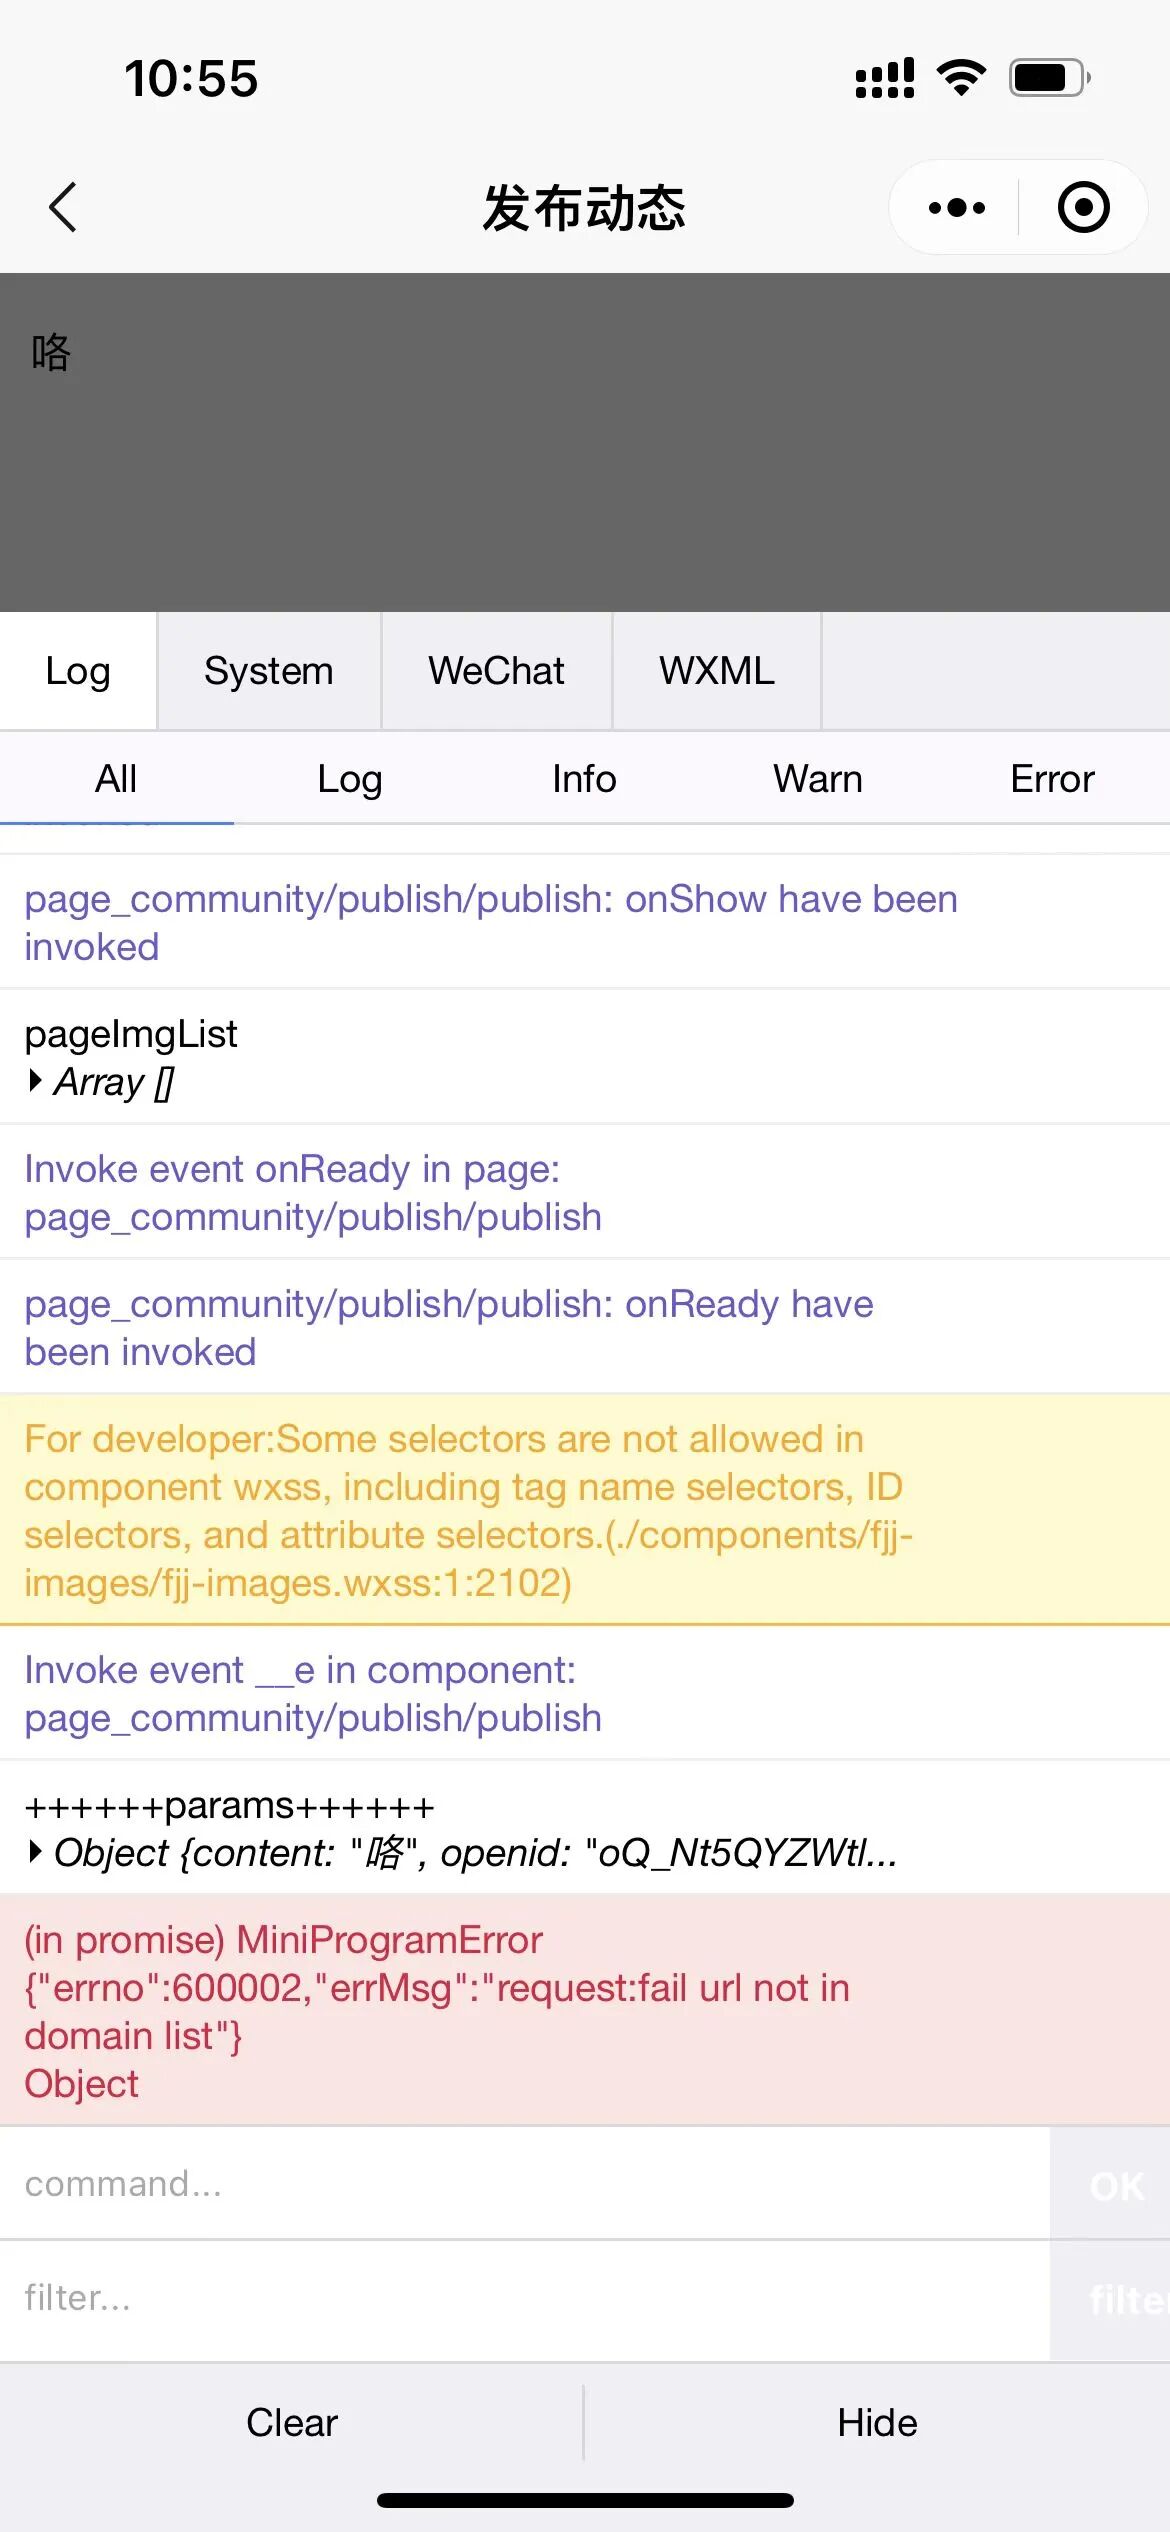Click the yellow selectors warning message
The height and width of the screenshot is (2532, 1170).
(x=585, y=1510)
